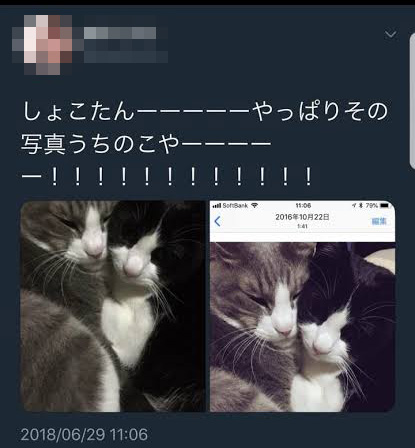415x448 pixels.
Task: Open the right attached photo screenshot
Action: click(302, 306)
